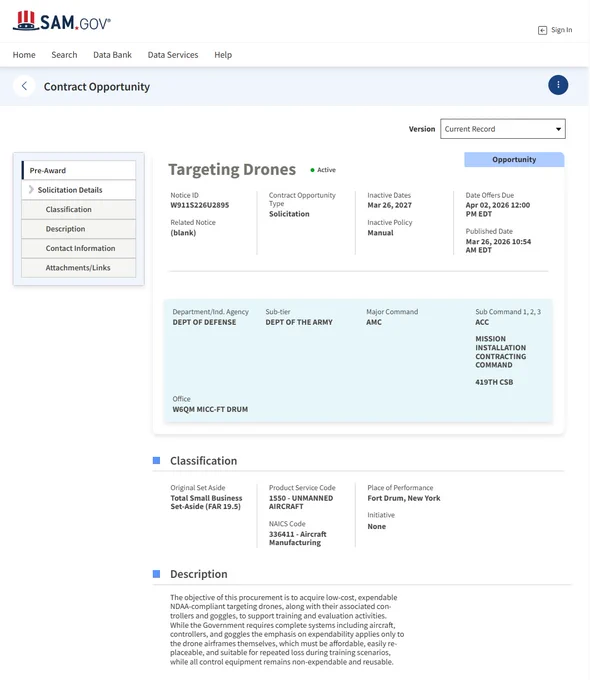Click Inactive Dates Mar 26, 2027
Image resolution: width=590 pixels, height=680 pixels.
390,205
